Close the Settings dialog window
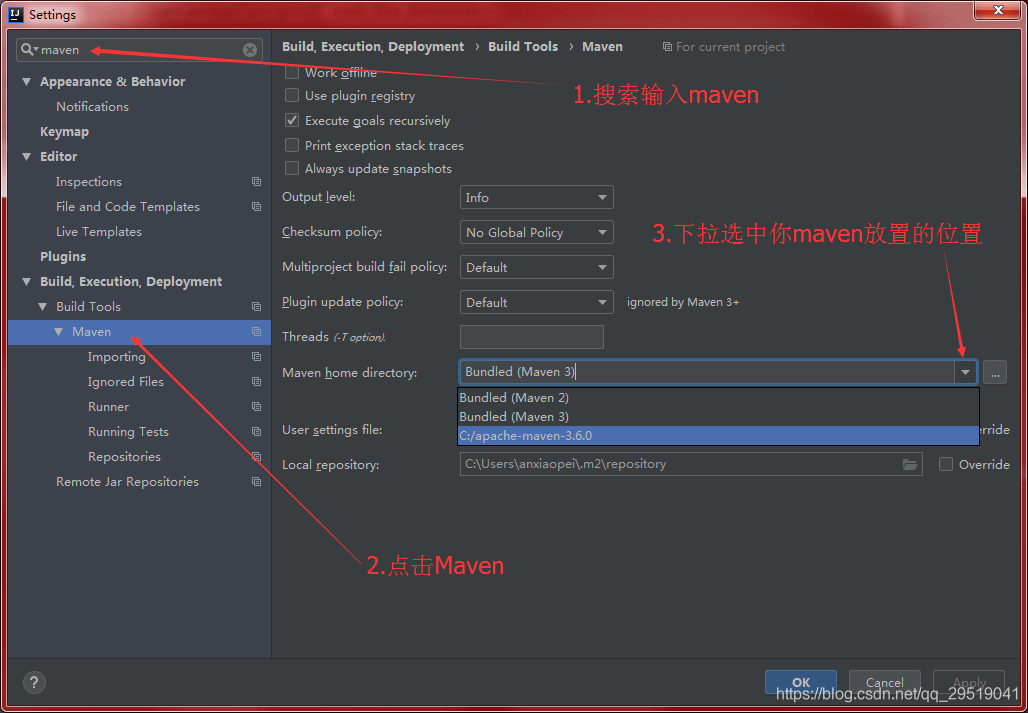 998,10
